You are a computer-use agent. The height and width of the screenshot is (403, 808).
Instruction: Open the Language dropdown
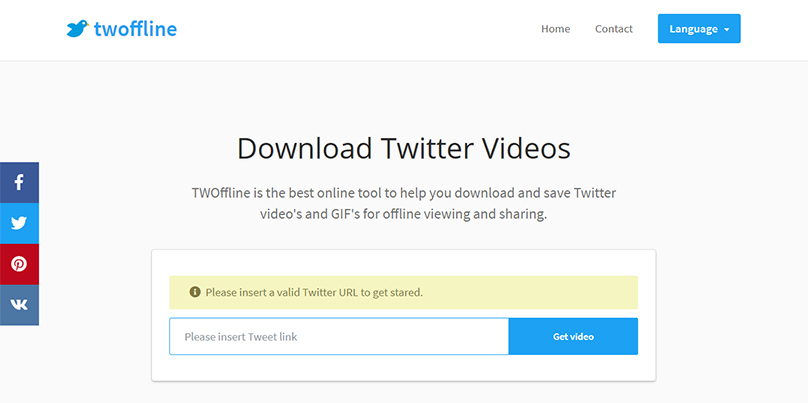click(x=699, y=29)
